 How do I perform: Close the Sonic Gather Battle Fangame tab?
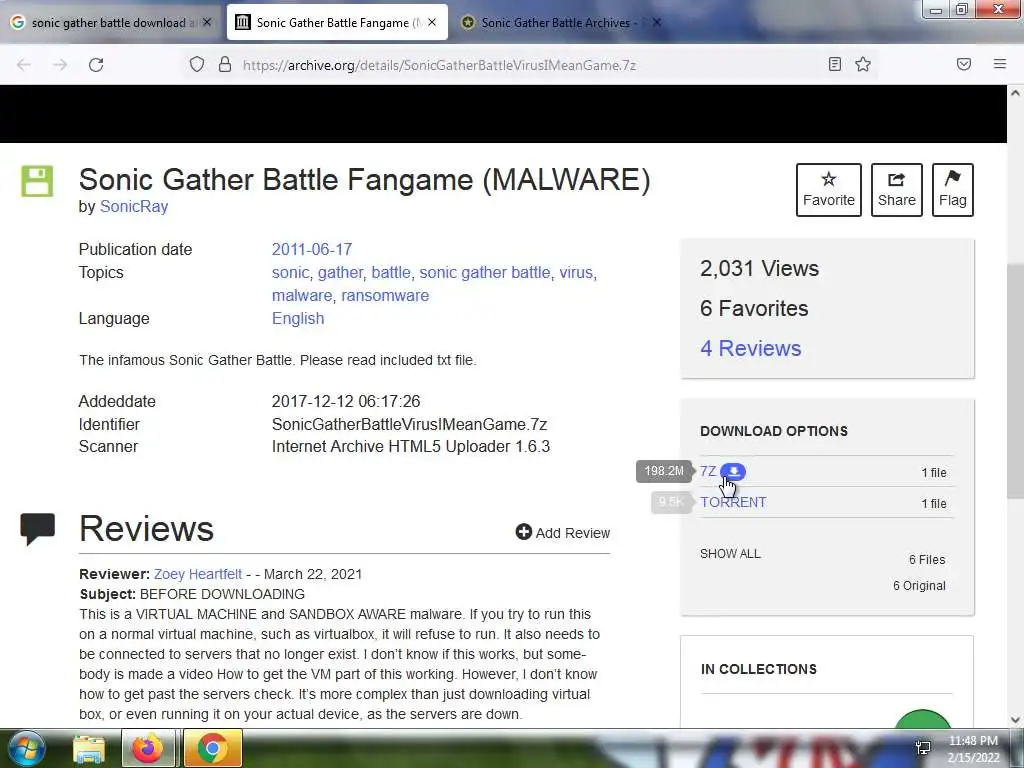tap(432, 22)
